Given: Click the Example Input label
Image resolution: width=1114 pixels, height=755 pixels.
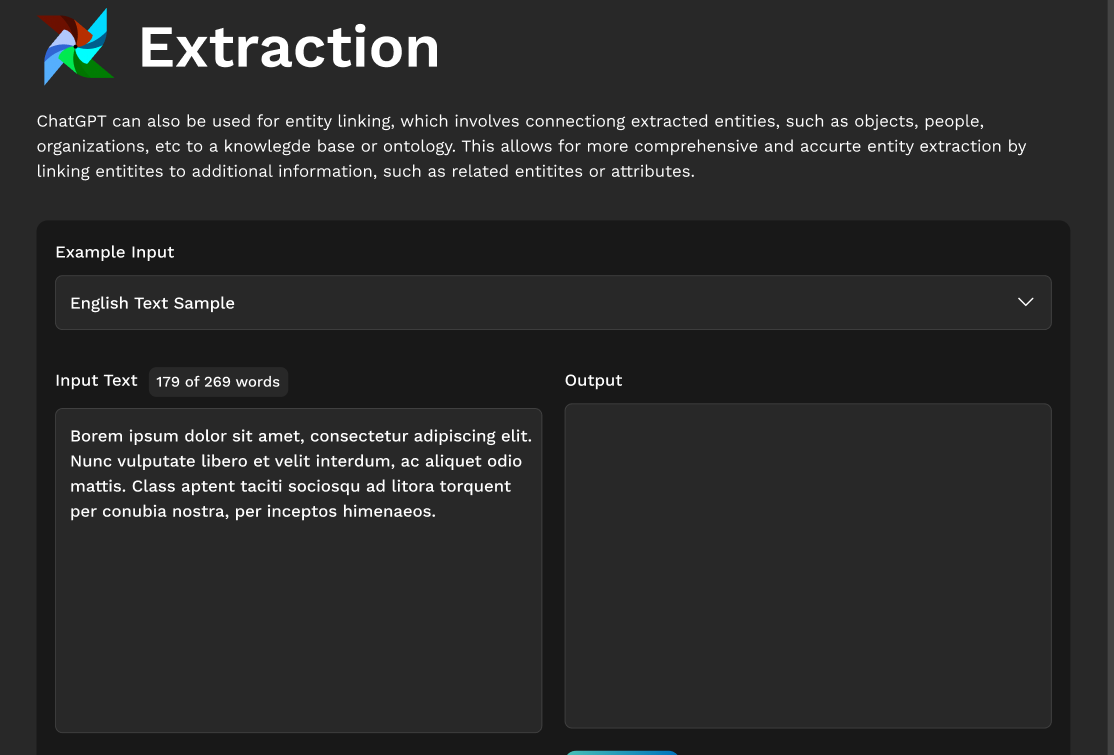Looking at the screenshot, I should 115,252.
